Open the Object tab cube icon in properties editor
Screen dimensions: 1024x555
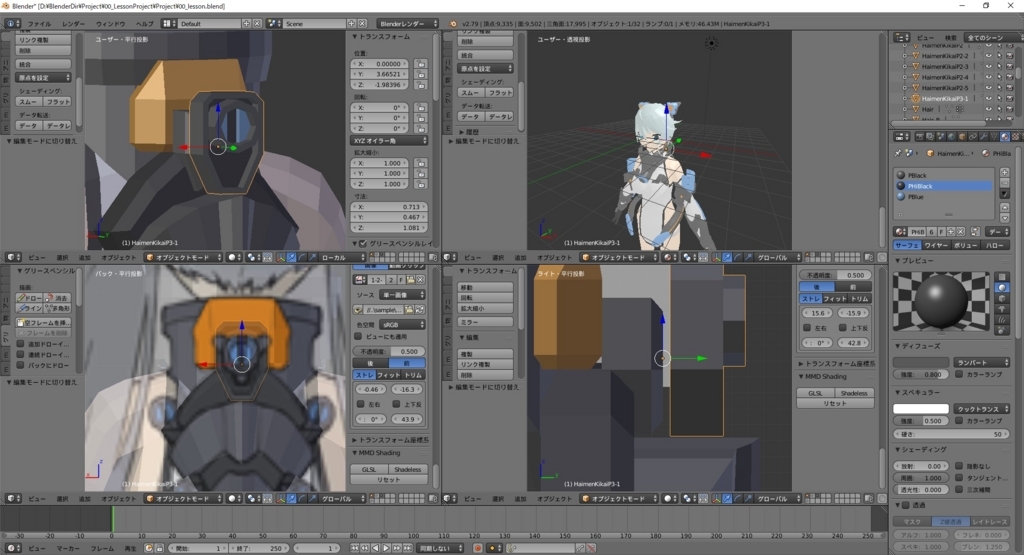pos(962,136)
